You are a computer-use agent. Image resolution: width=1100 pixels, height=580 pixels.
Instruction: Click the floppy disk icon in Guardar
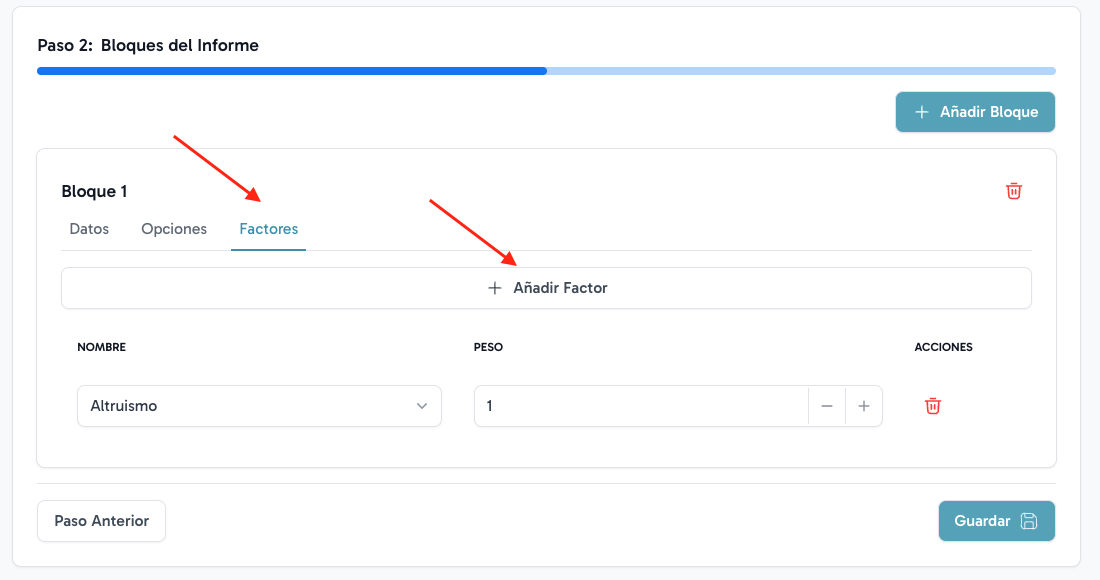(x=1029, y=521)
